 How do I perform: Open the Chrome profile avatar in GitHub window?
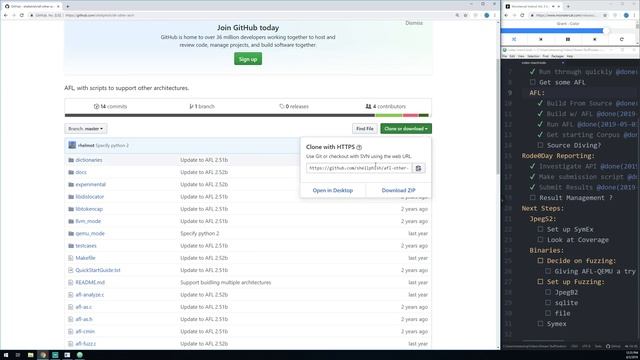(x=486, y=15)
